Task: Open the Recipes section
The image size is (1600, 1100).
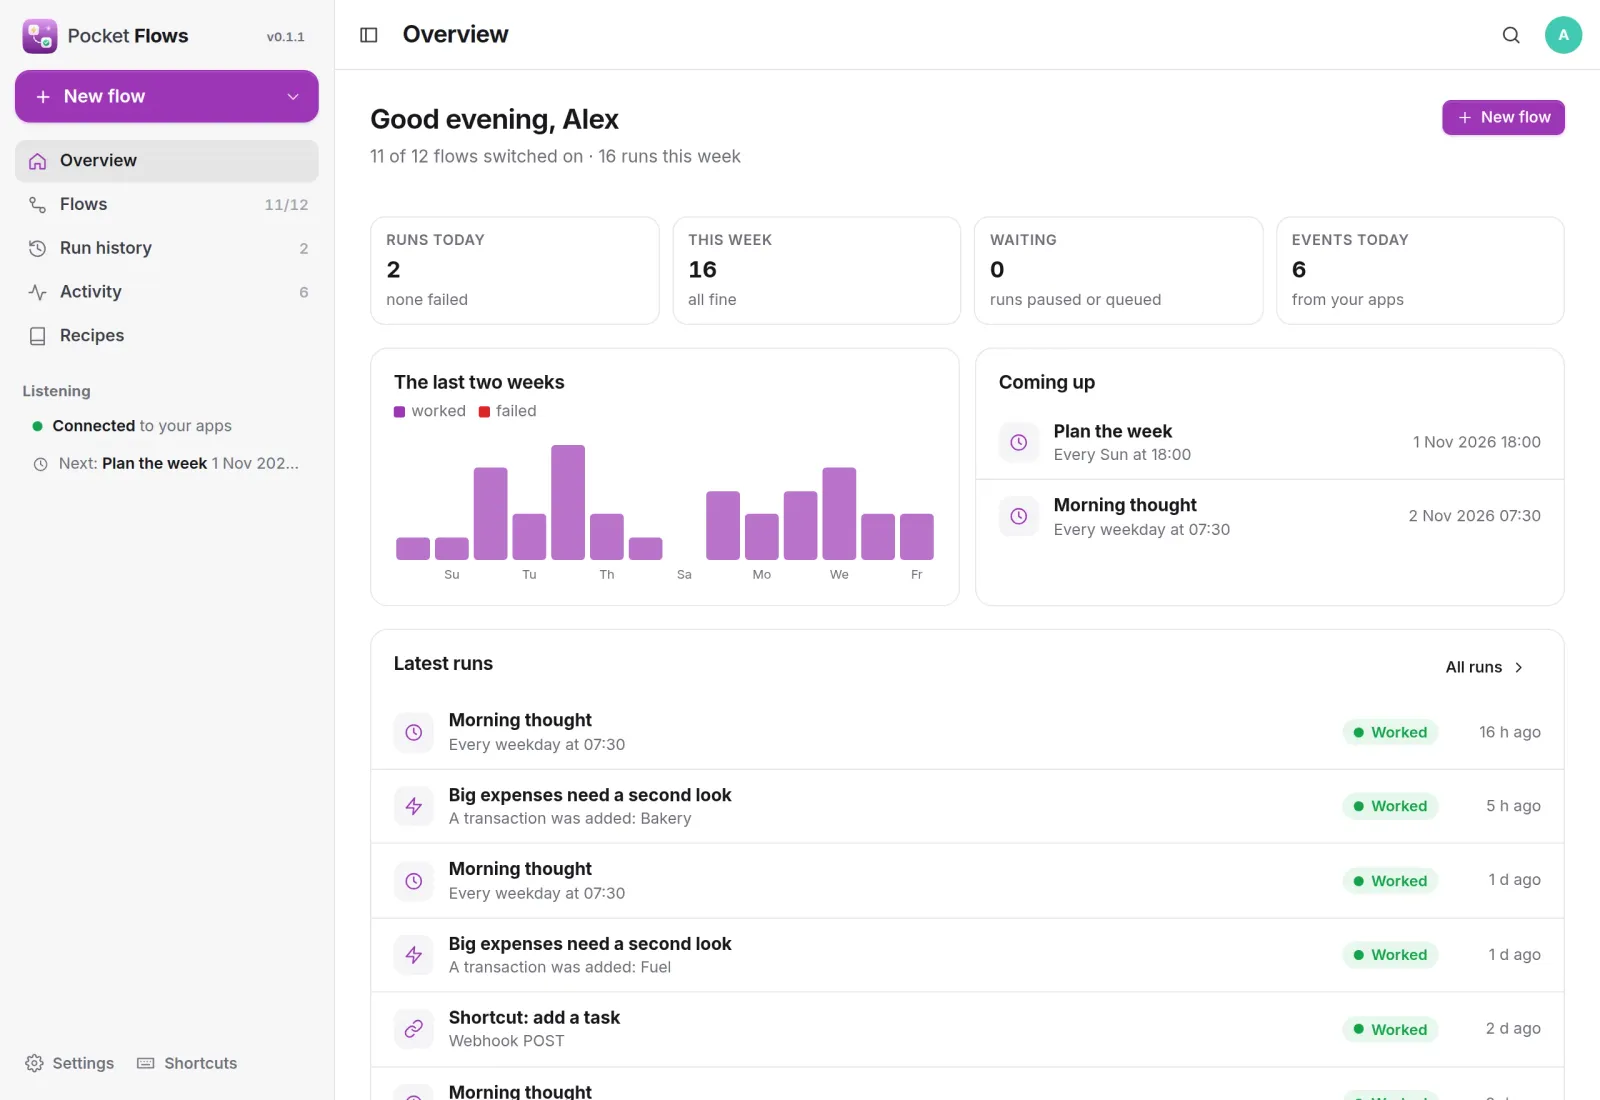Action: tap(167, 336)
